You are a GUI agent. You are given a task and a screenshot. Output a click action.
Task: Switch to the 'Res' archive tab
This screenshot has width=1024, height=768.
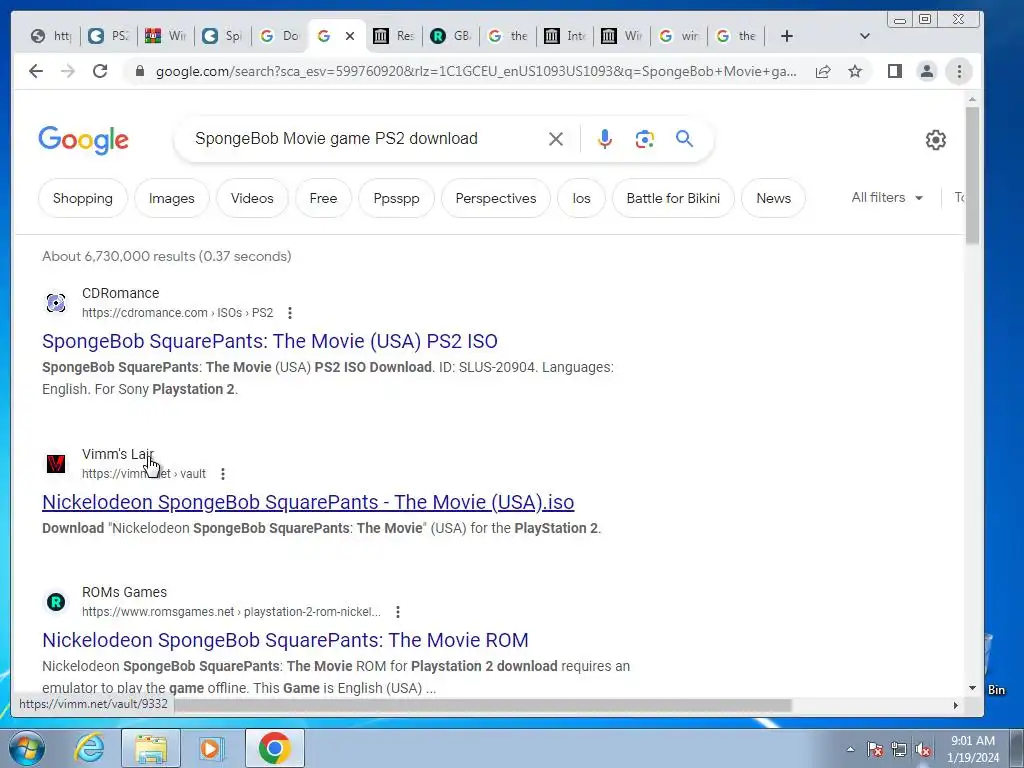(x=394, y=36)
